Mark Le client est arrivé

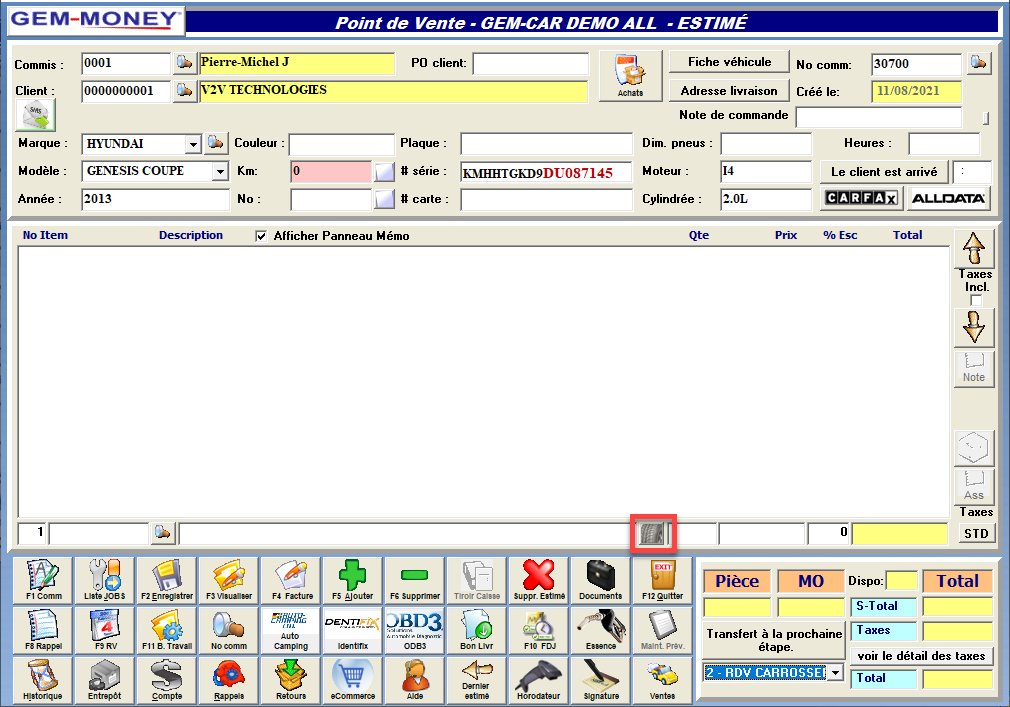884,172
